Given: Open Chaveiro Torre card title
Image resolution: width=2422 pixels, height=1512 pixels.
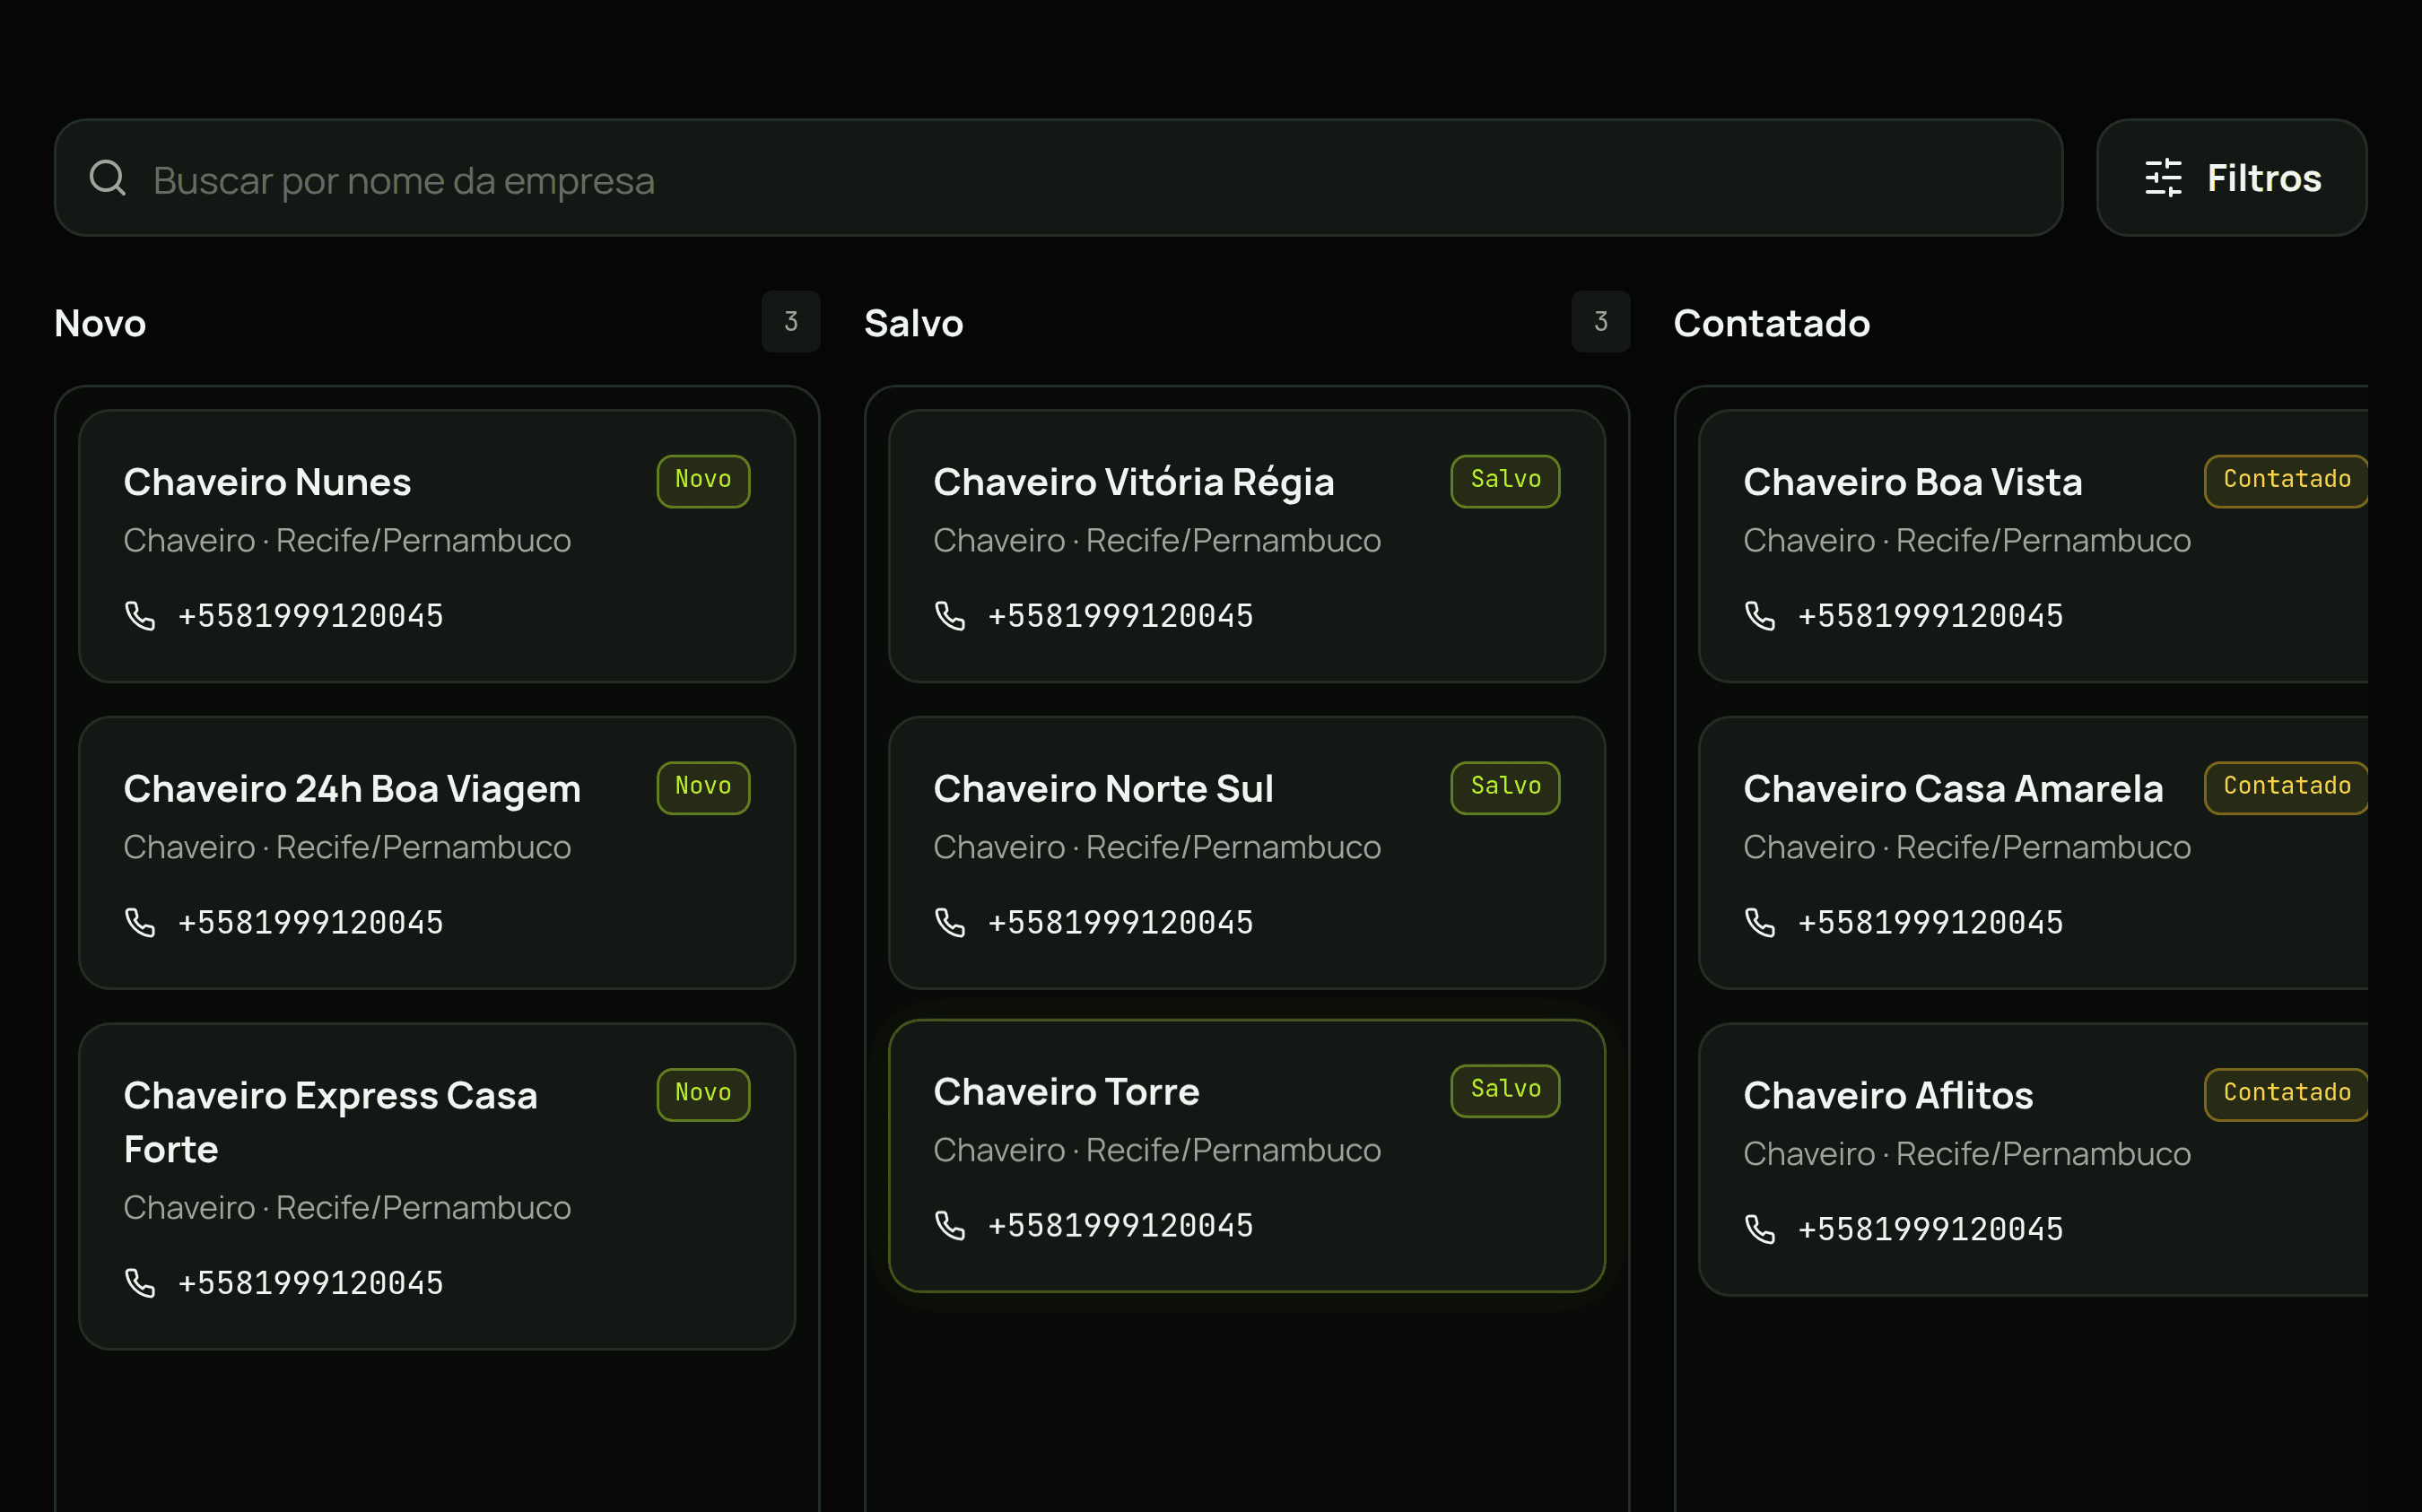Looking at the screenshot, I should click(1066, 1092).
